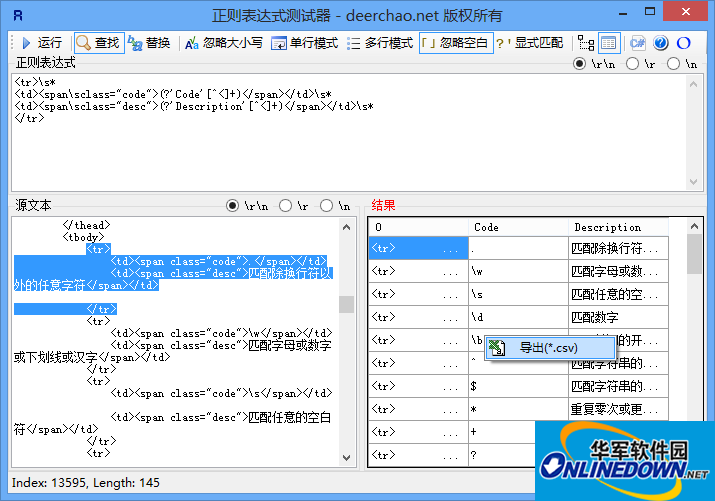Click the '0' column header in results

point(419,227)
